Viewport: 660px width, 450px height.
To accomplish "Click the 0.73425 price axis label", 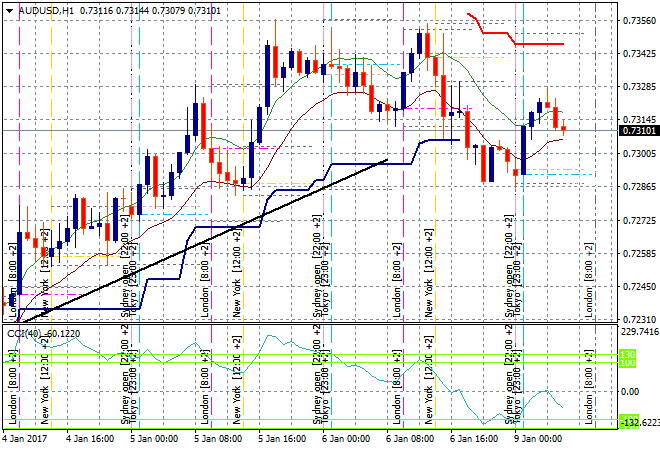I will tap(639, 53).
